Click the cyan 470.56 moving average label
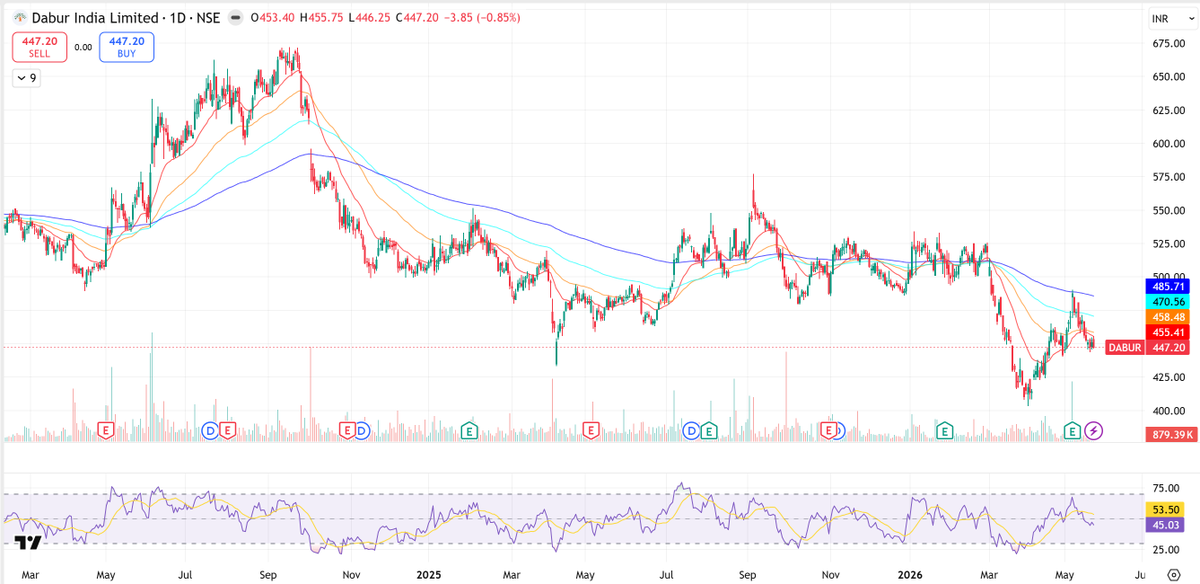The image size is (1200, 584). 1167,301
